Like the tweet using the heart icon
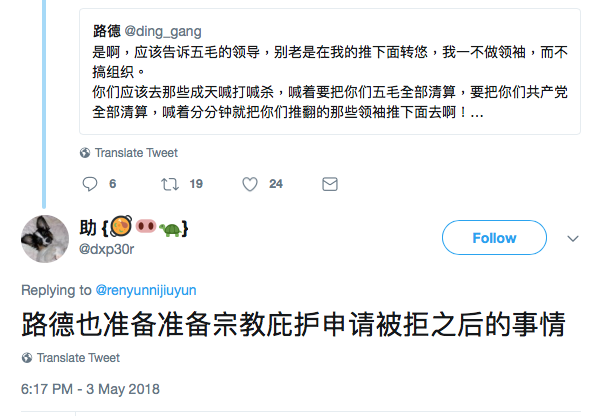Image resolution: width=611 pixels, height=416 pixels. 250,184
